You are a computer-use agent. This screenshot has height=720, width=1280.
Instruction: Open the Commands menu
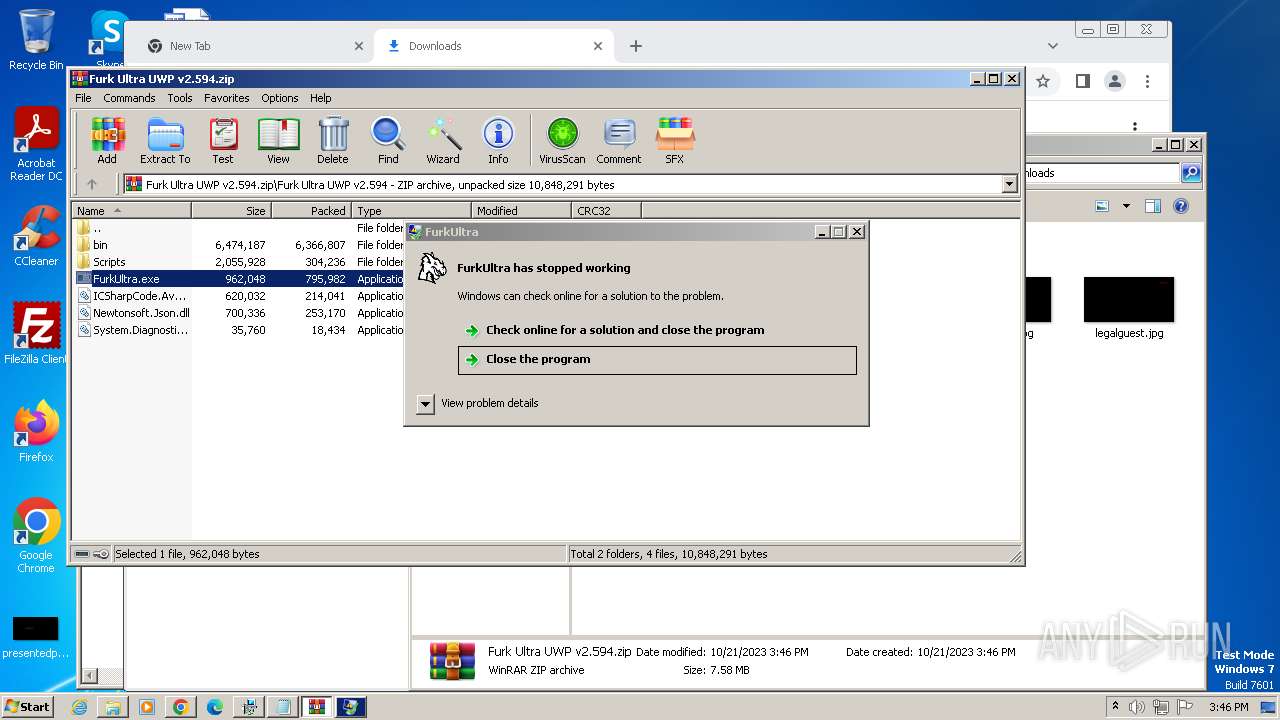129,98
